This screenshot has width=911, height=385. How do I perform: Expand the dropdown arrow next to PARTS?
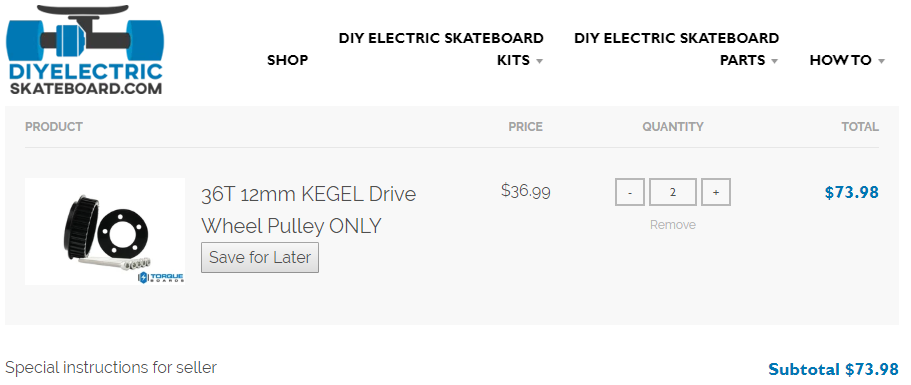(774, 61)
